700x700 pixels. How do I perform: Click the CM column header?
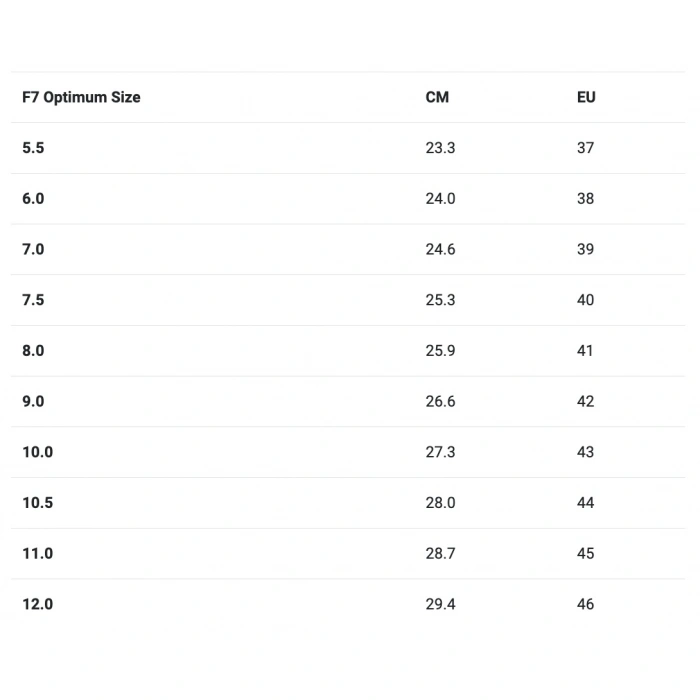437,97
